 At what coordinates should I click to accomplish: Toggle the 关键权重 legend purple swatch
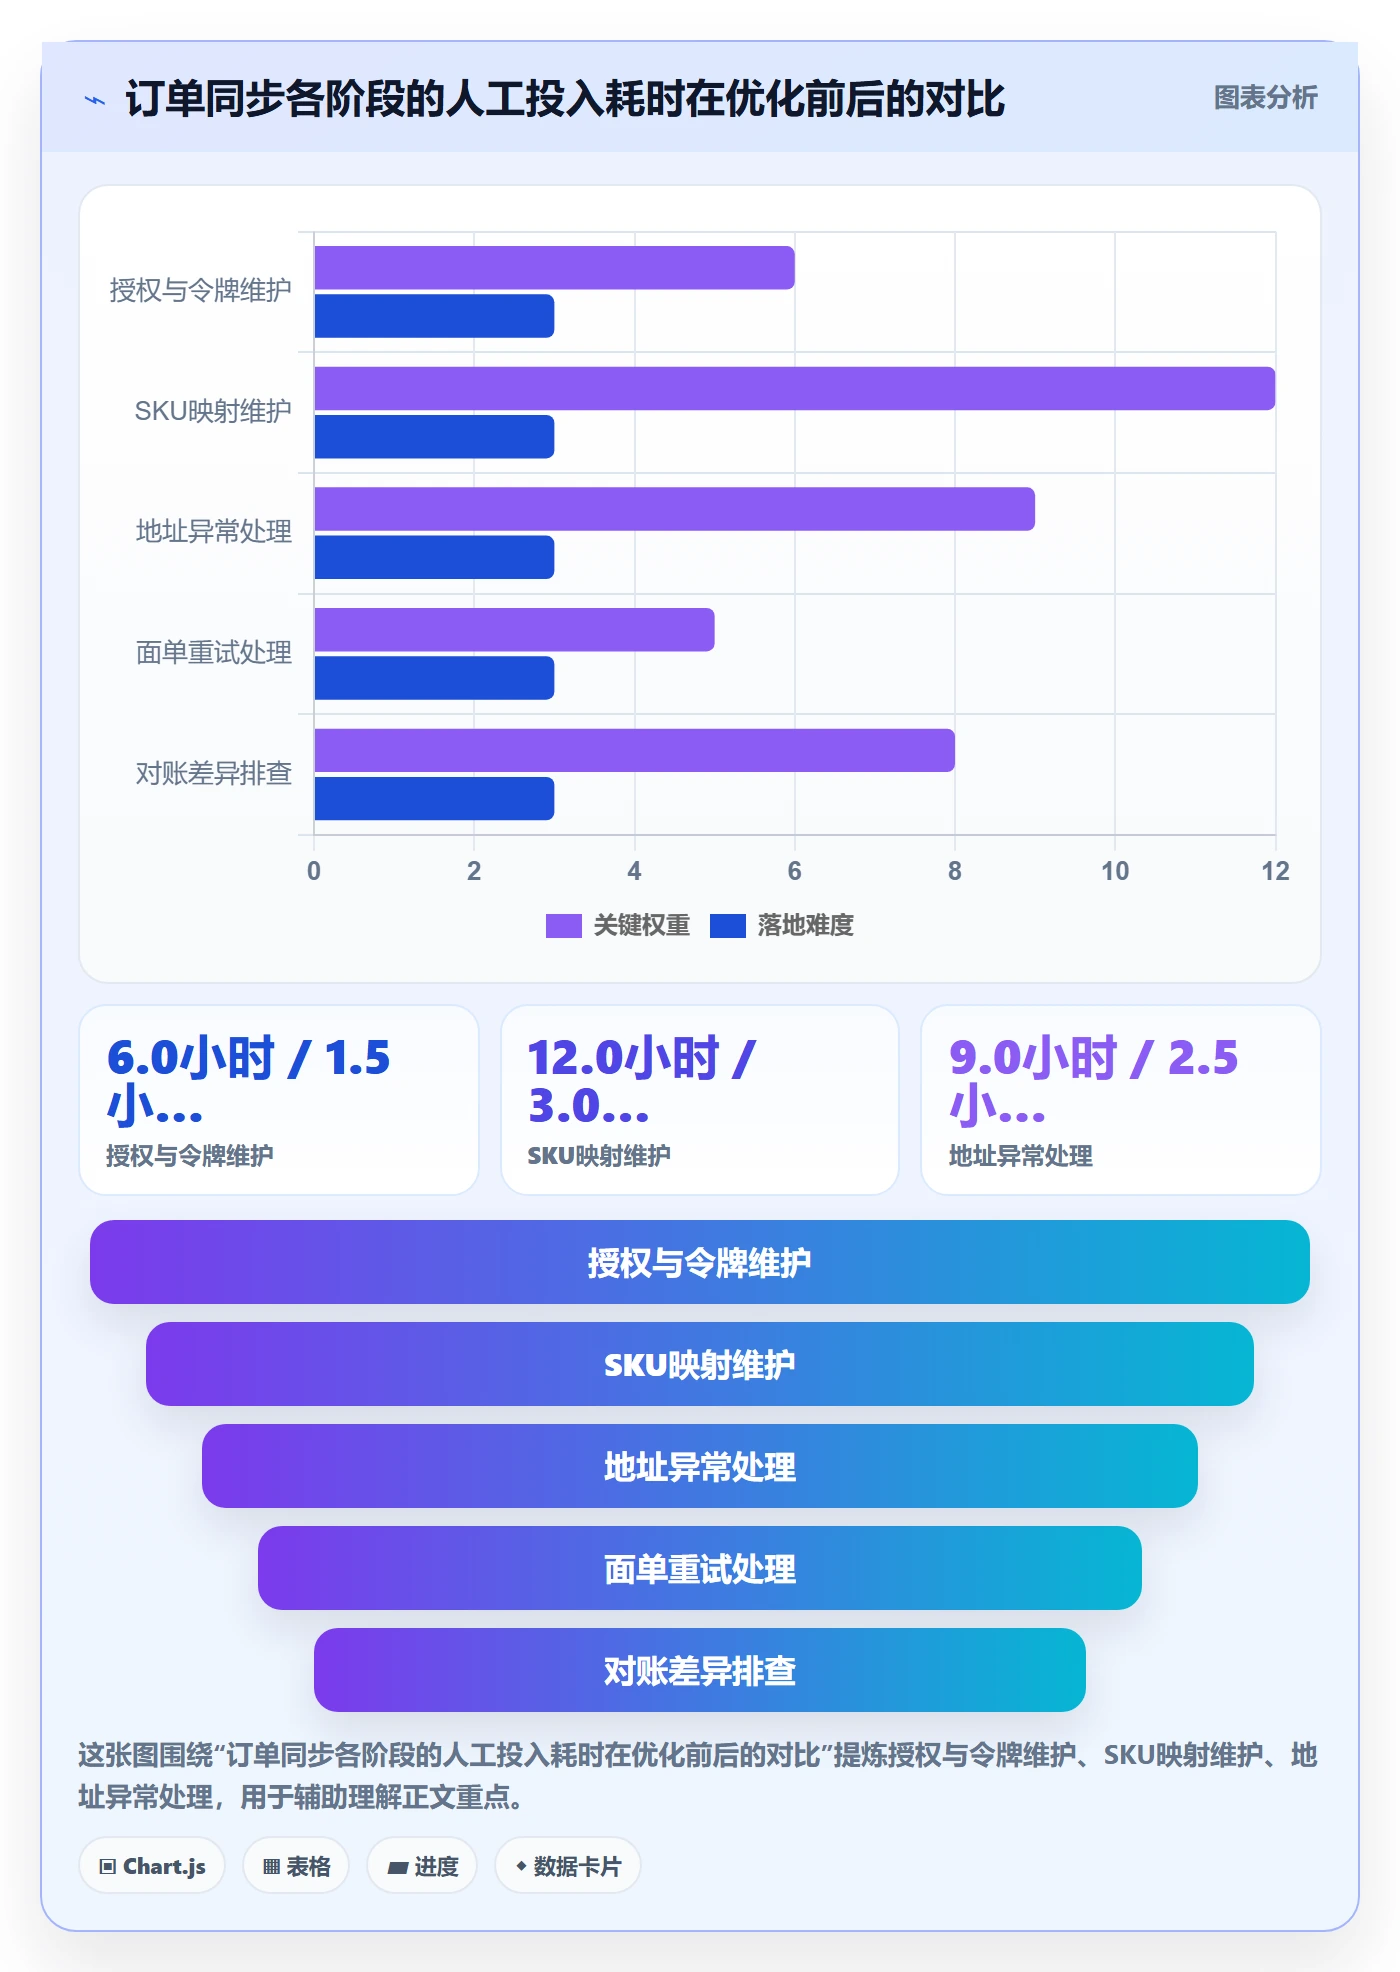tap(563, 926)
